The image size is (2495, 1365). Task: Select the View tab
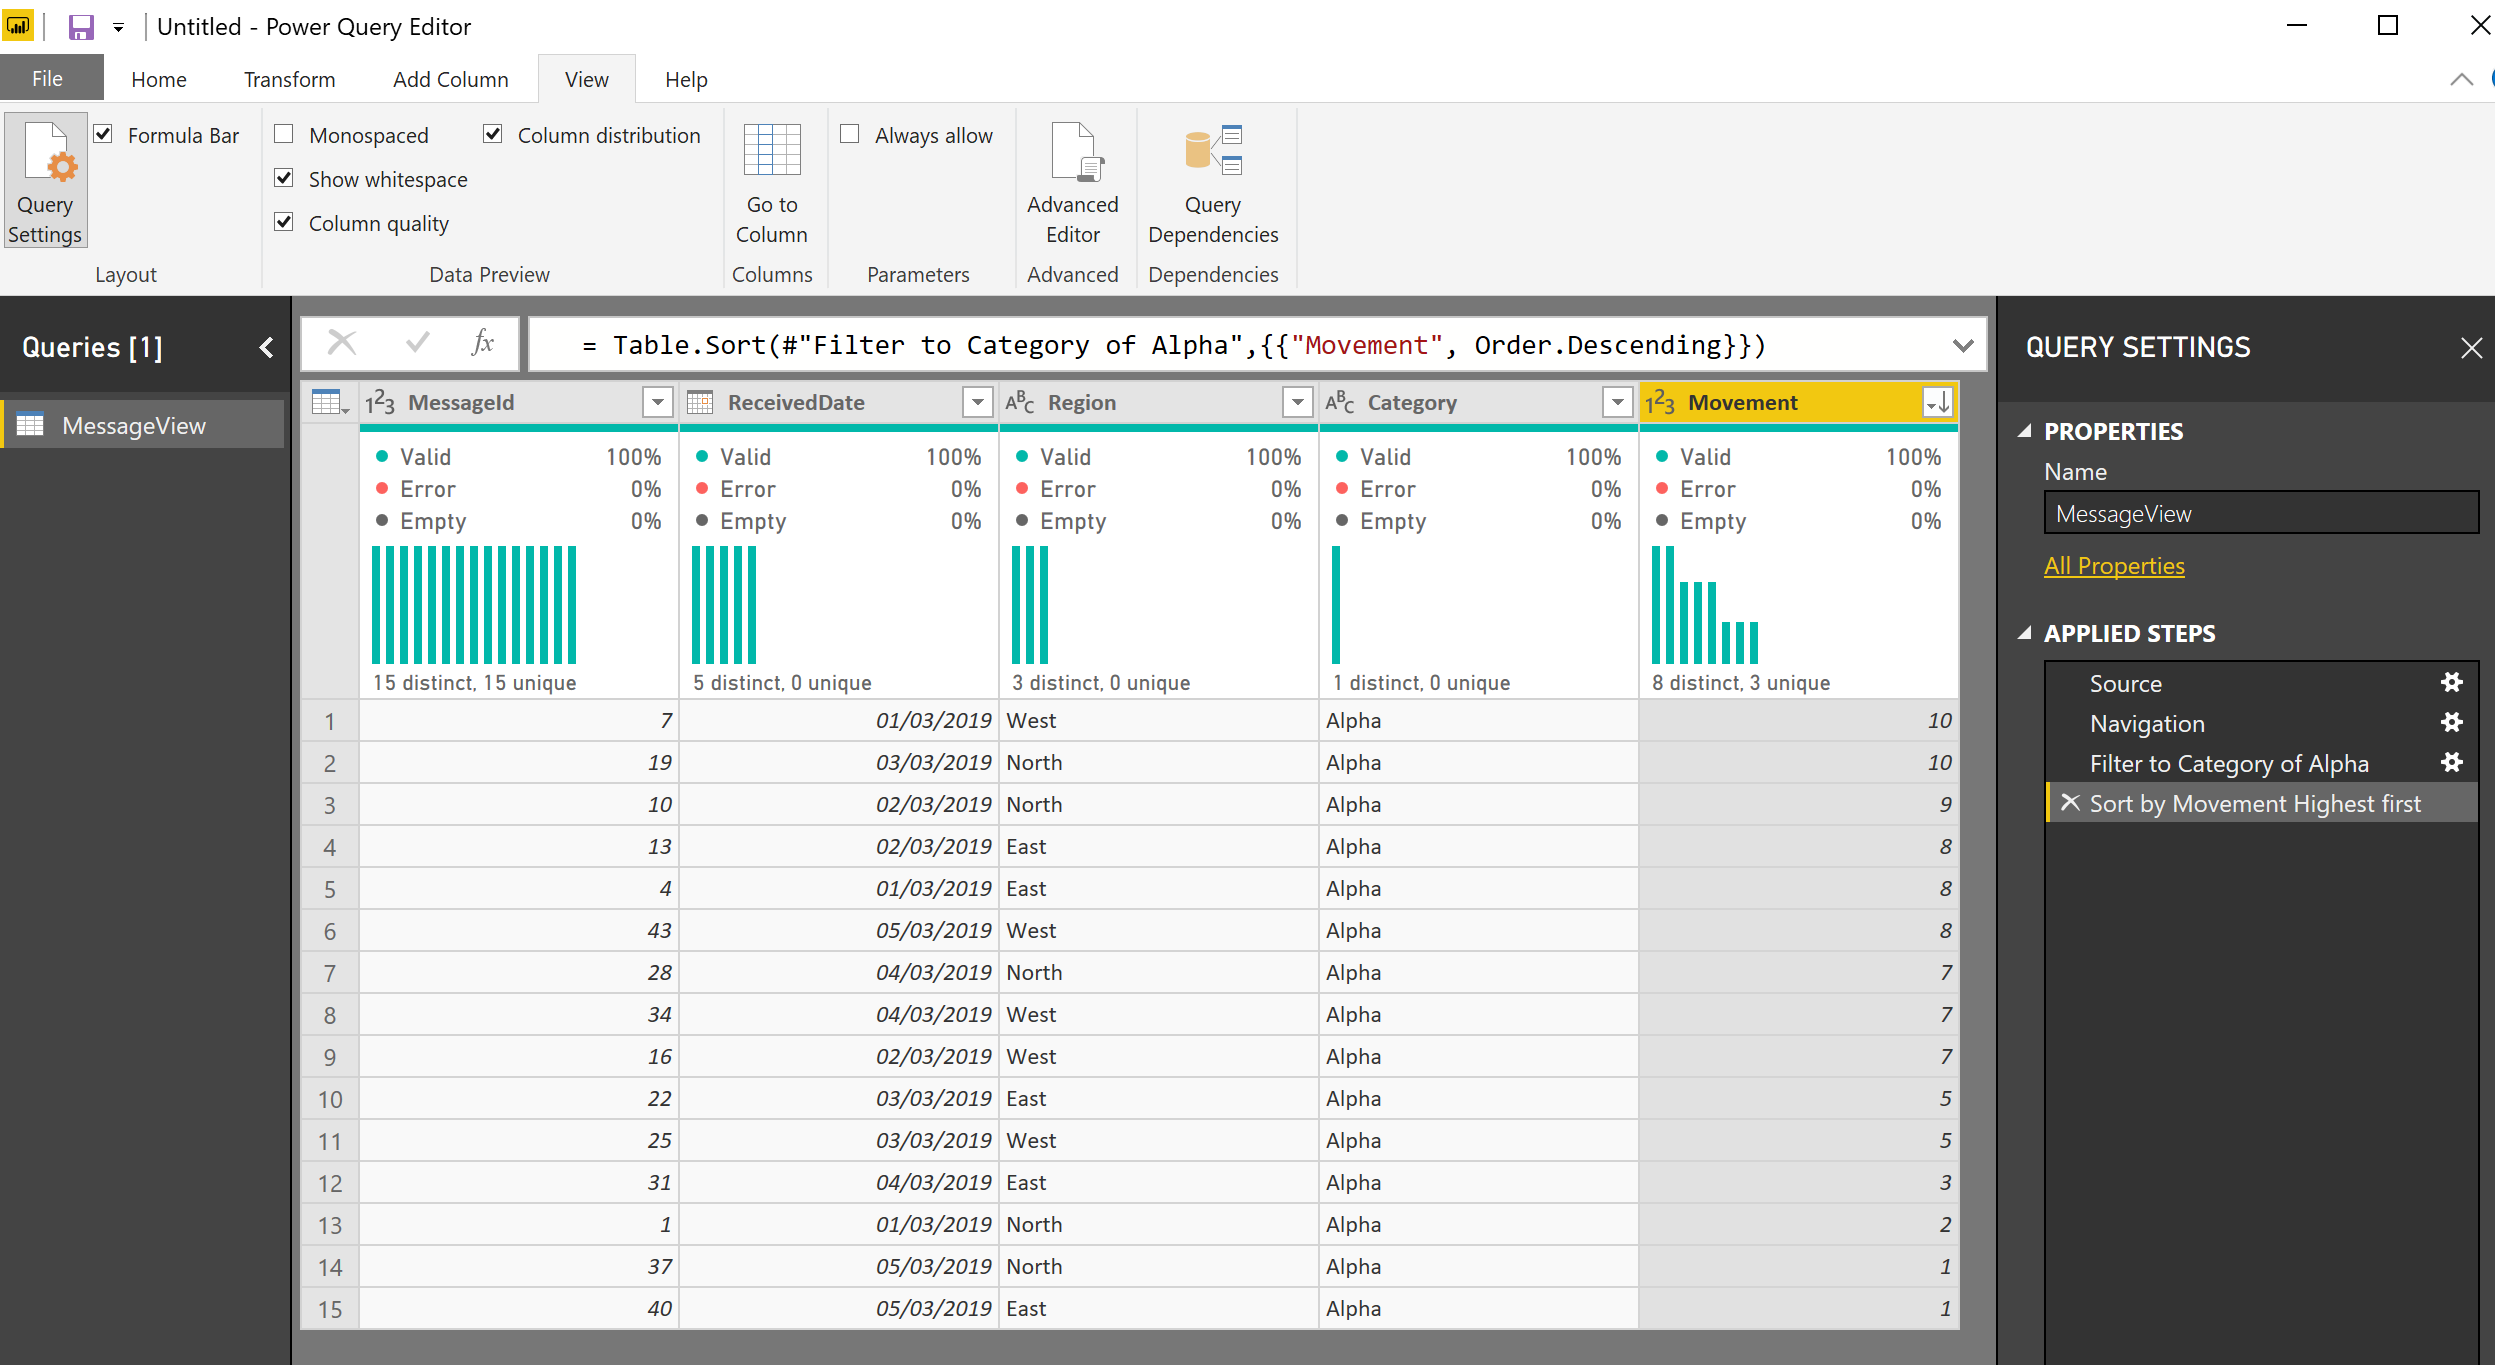click(x=586, y=79)
